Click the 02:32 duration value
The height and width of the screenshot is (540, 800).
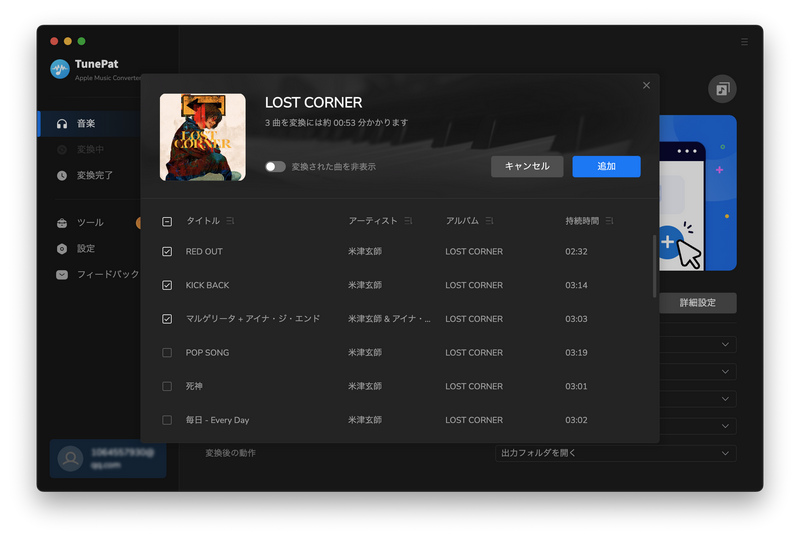[576, 252]
